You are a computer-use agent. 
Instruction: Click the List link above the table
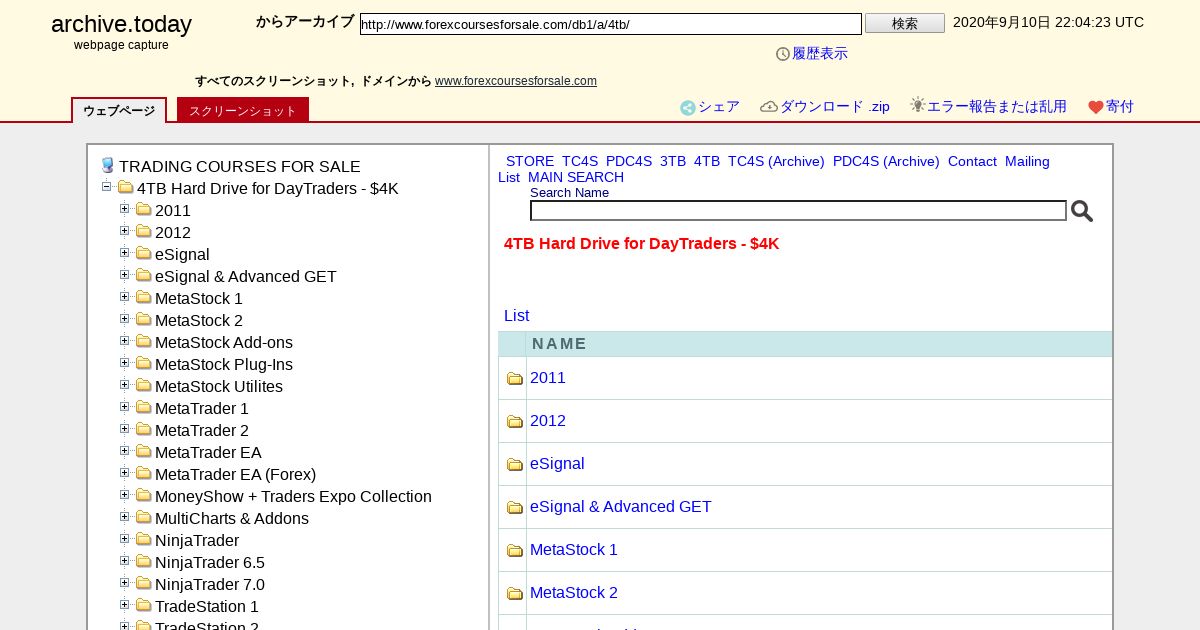tap(517, 315)
